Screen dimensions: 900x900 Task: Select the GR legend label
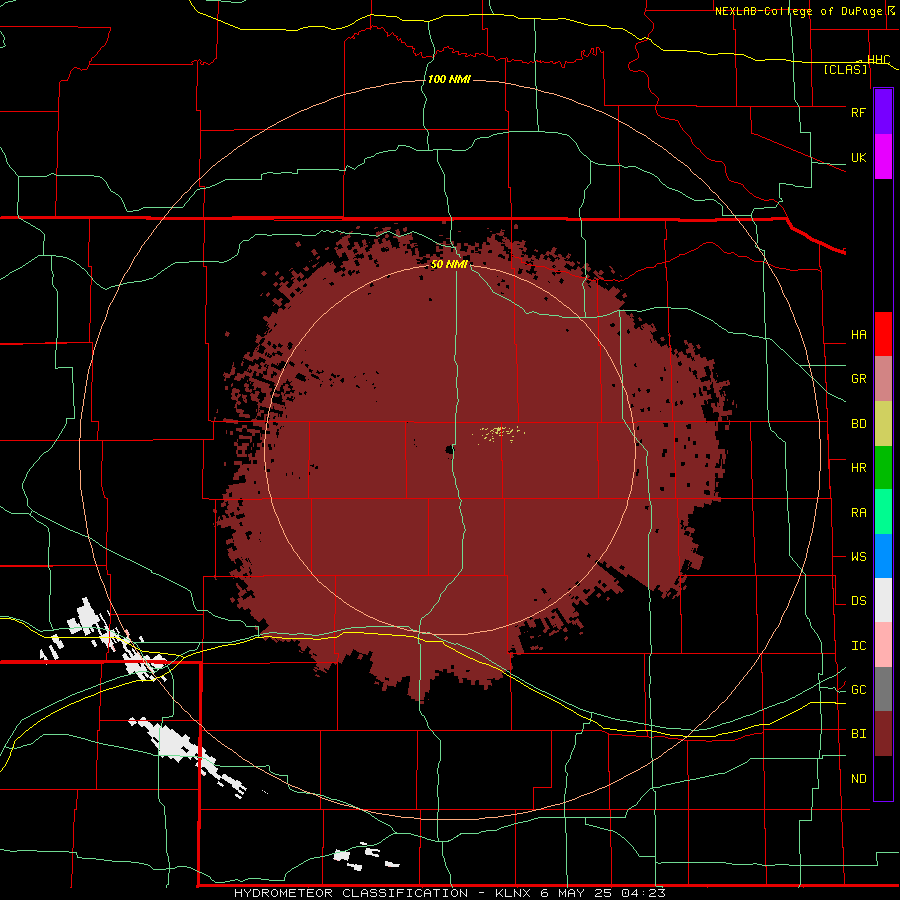pos(859,379)
